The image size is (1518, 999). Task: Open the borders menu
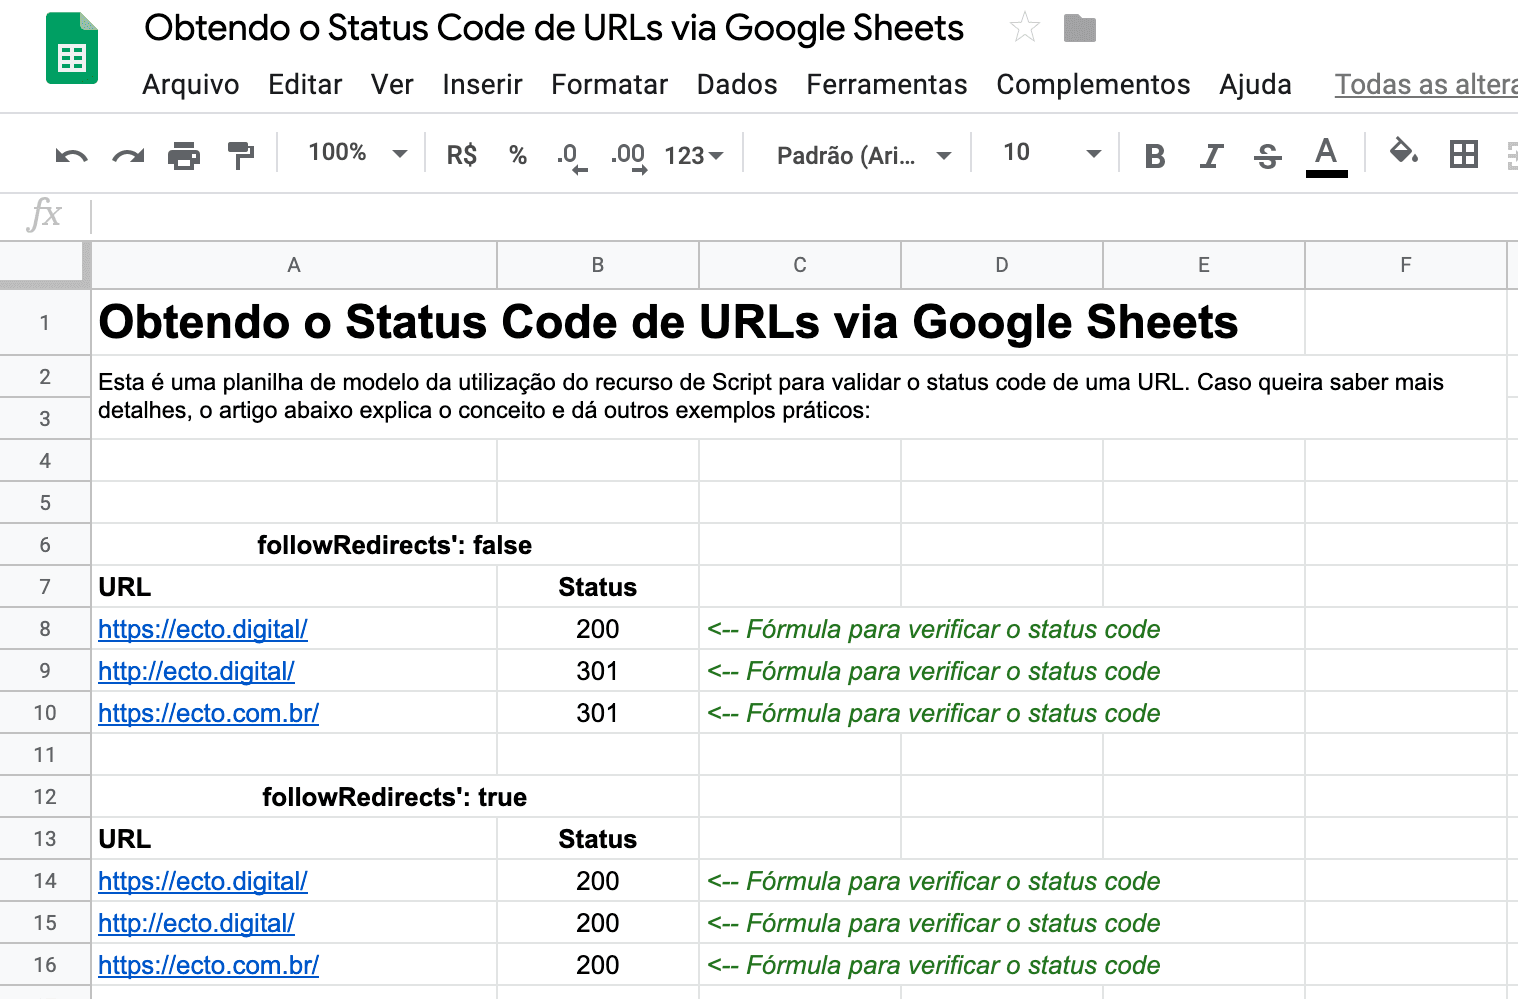(1464, 154)
